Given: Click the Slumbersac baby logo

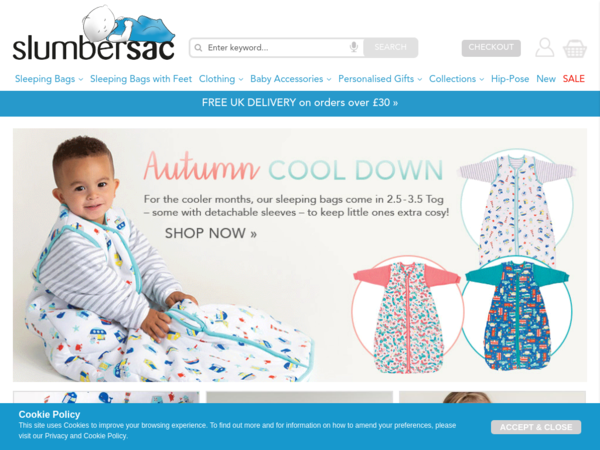Looking at the screenshot, I should (94, 33).
